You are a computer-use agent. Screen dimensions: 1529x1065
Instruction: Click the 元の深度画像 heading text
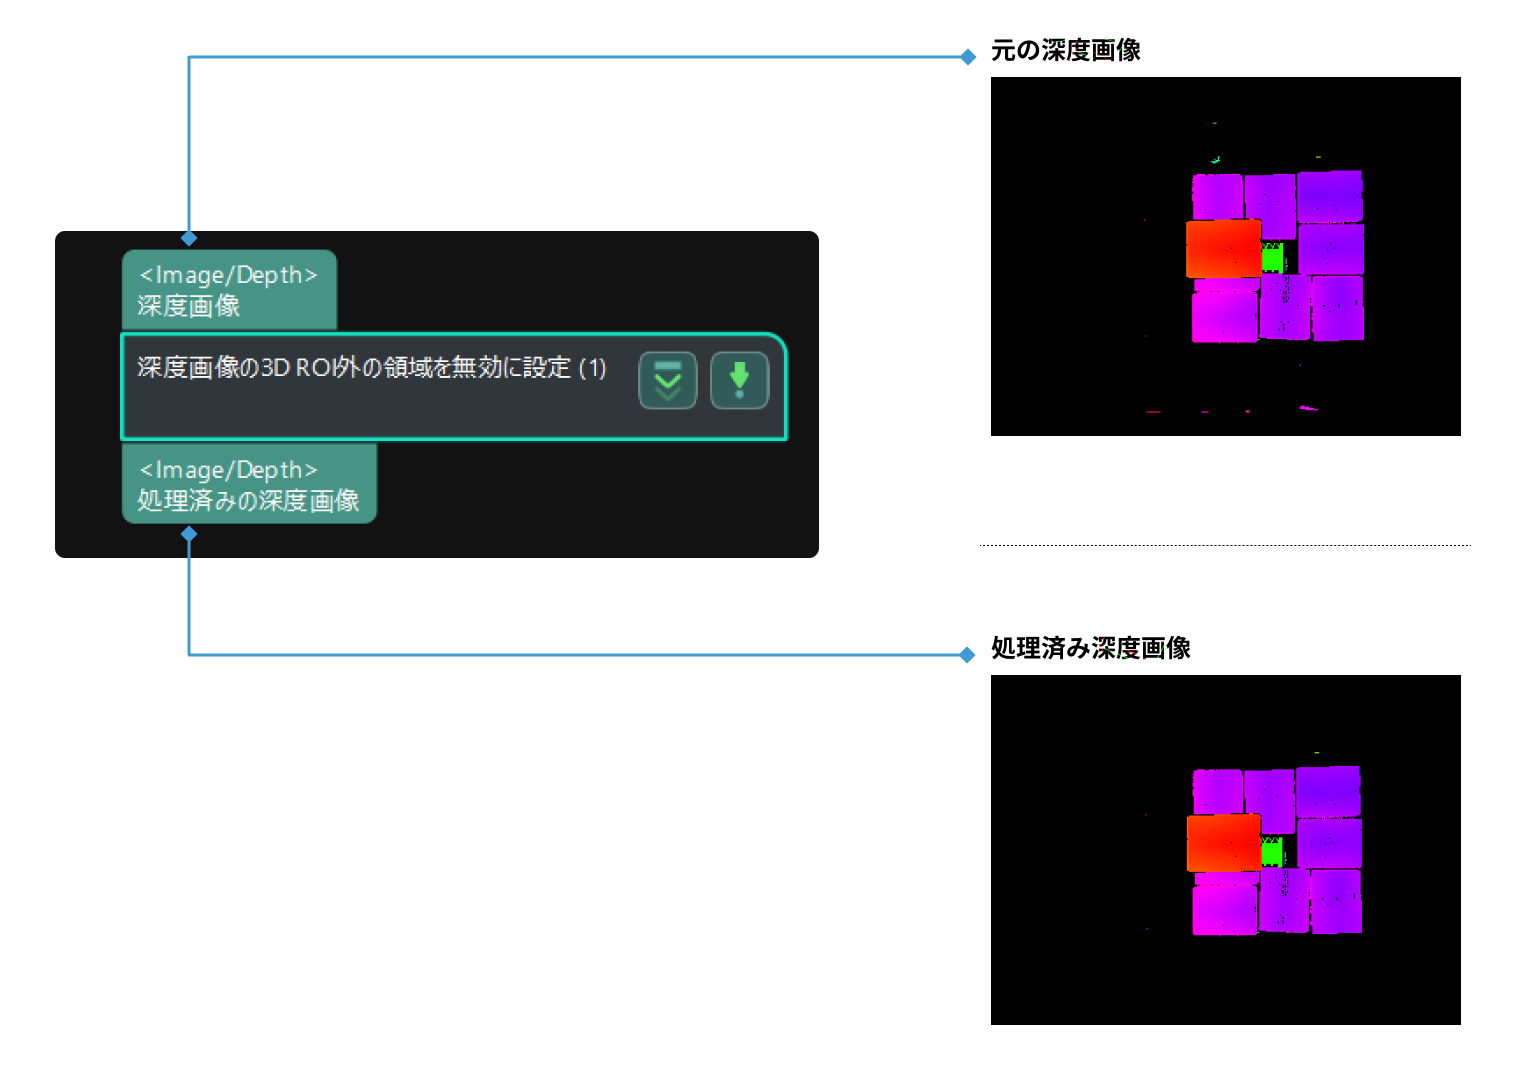[1066, 50]
